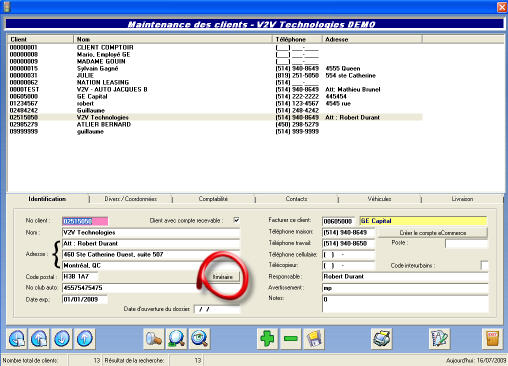The height and width of the screenshot is (366, 508).
Task: Select the CLIENT COMPTOIR row
Action: (215, 47)
